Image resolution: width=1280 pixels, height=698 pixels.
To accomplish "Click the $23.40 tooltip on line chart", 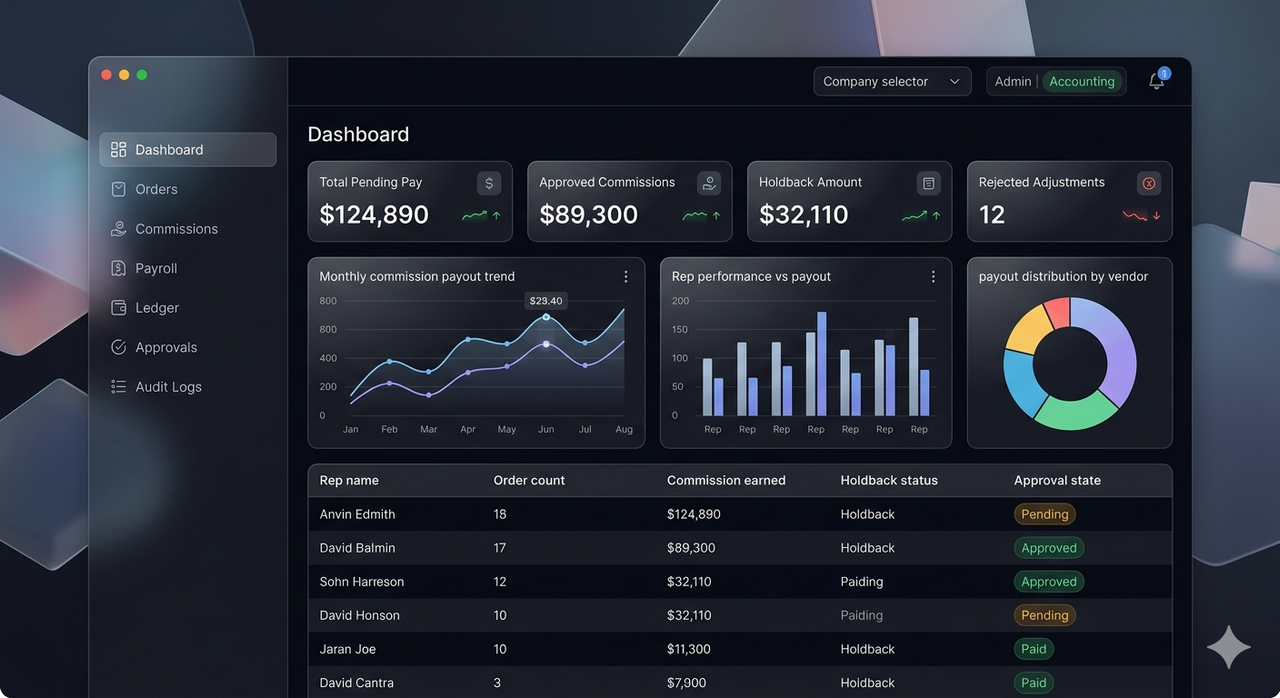I will (x=546, y=300).
